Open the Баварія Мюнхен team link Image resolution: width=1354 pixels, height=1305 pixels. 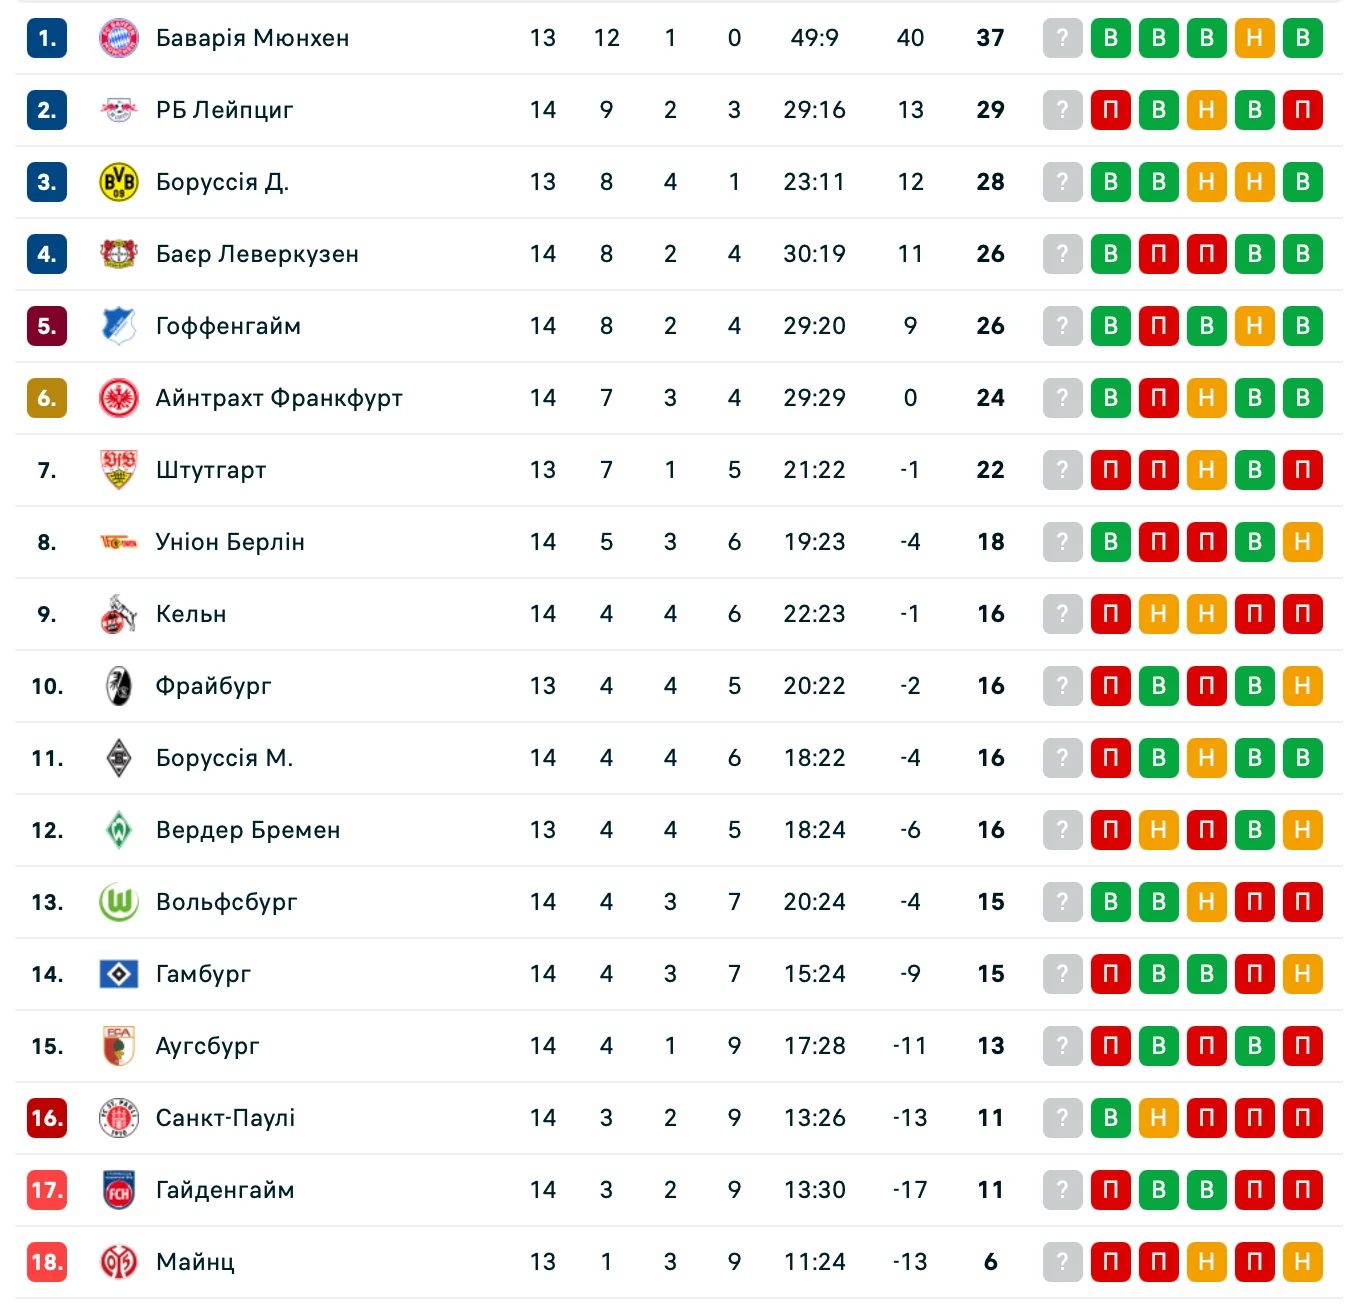[x=252, y=38]
